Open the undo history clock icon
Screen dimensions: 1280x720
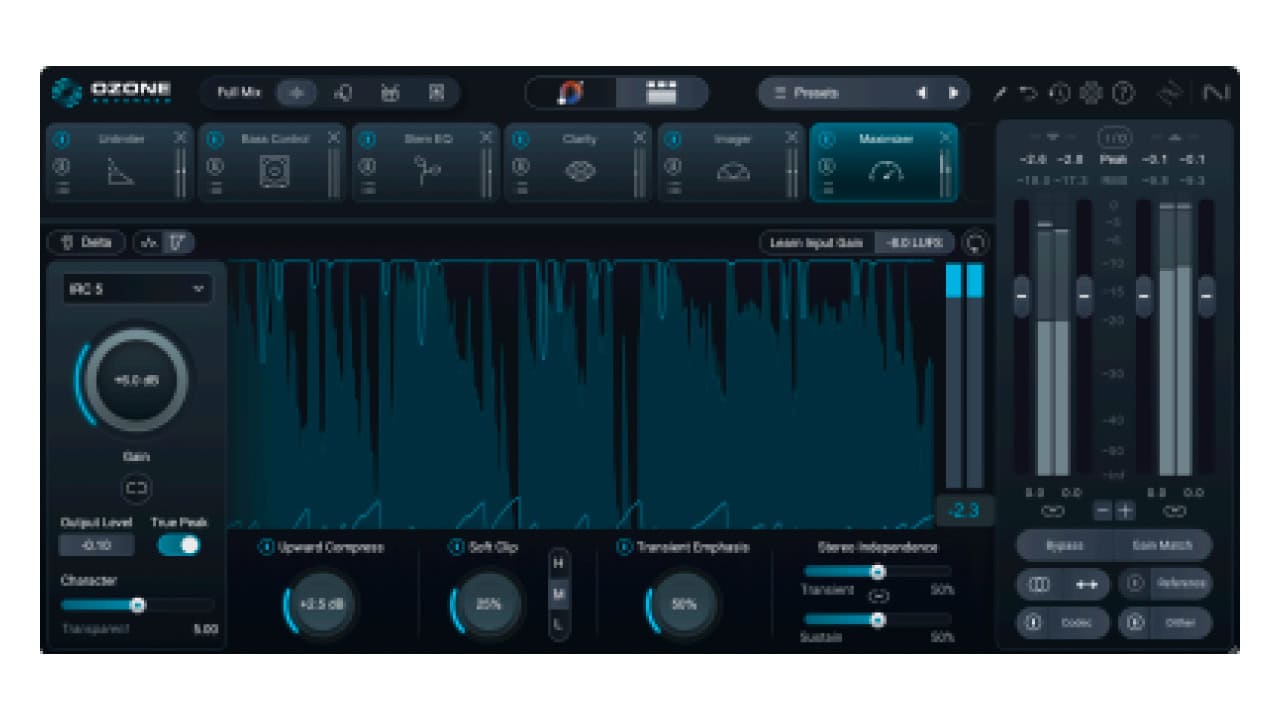(1059, 93)
